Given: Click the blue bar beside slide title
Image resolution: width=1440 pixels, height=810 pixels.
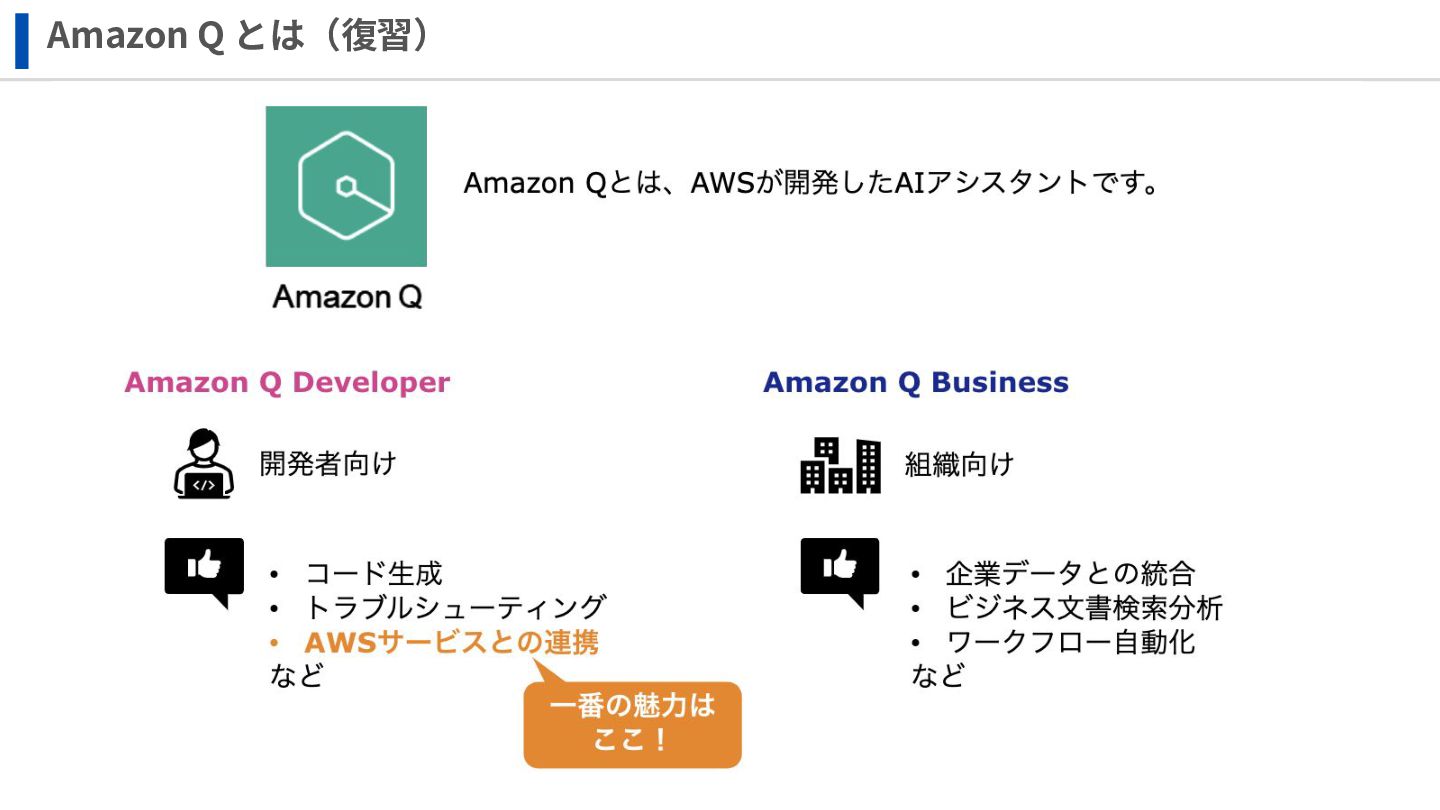Looking at the screenshot, I should pos(22,40).
